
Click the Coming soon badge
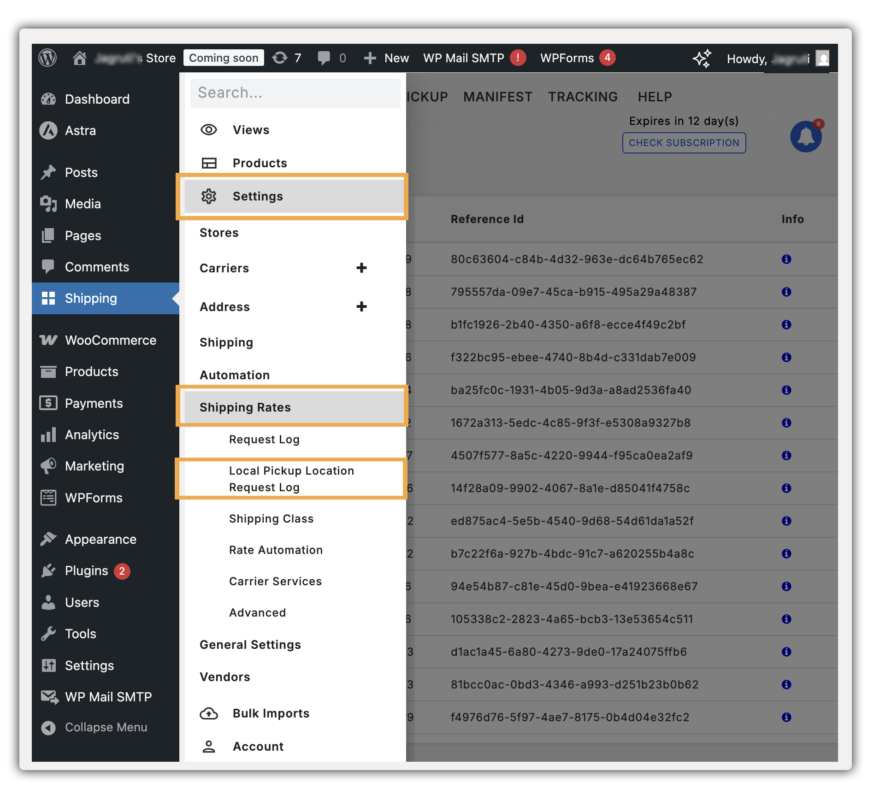coord(224,58)
